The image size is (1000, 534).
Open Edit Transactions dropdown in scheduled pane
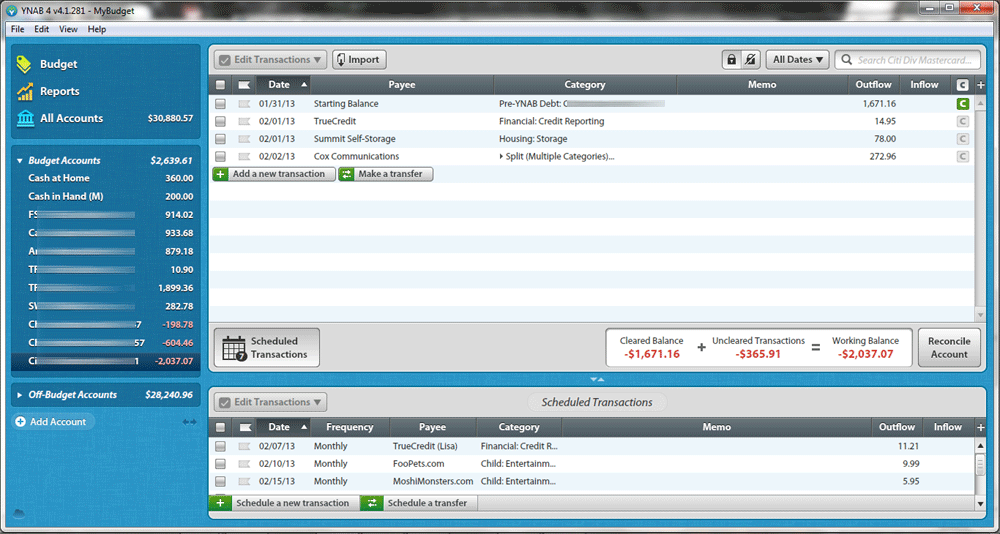pos(270,402)
